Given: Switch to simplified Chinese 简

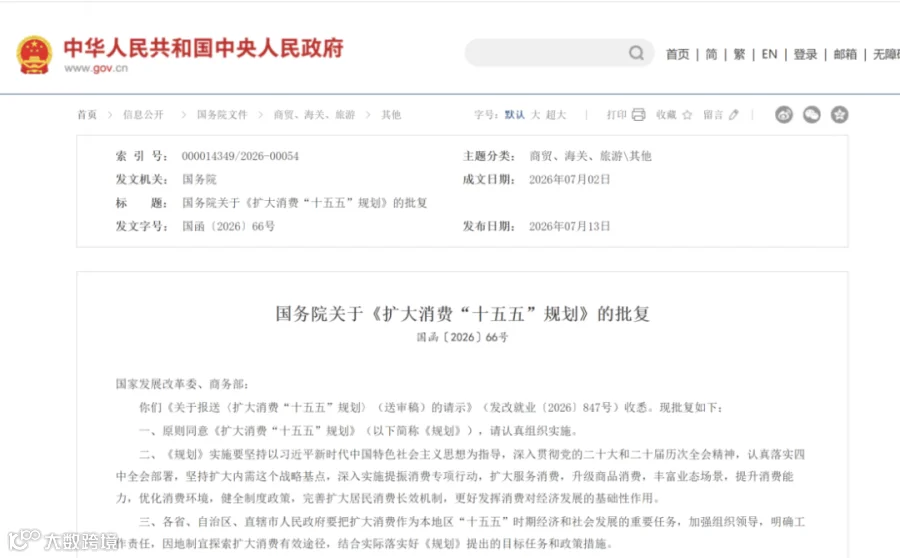Looking at the screenshot, I should click(x=711, y=54).
